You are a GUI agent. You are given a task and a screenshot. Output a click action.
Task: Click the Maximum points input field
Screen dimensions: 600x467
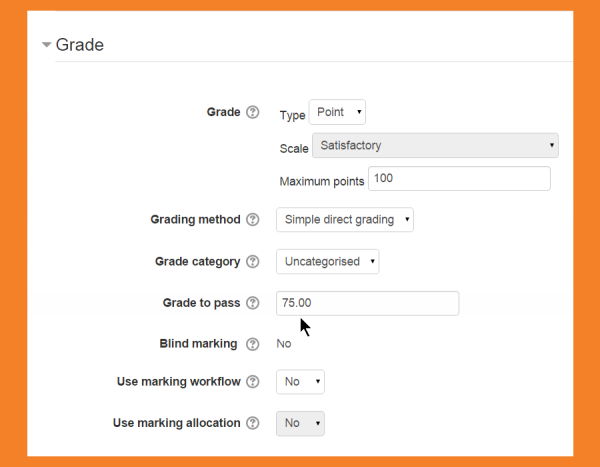point(459,179)
